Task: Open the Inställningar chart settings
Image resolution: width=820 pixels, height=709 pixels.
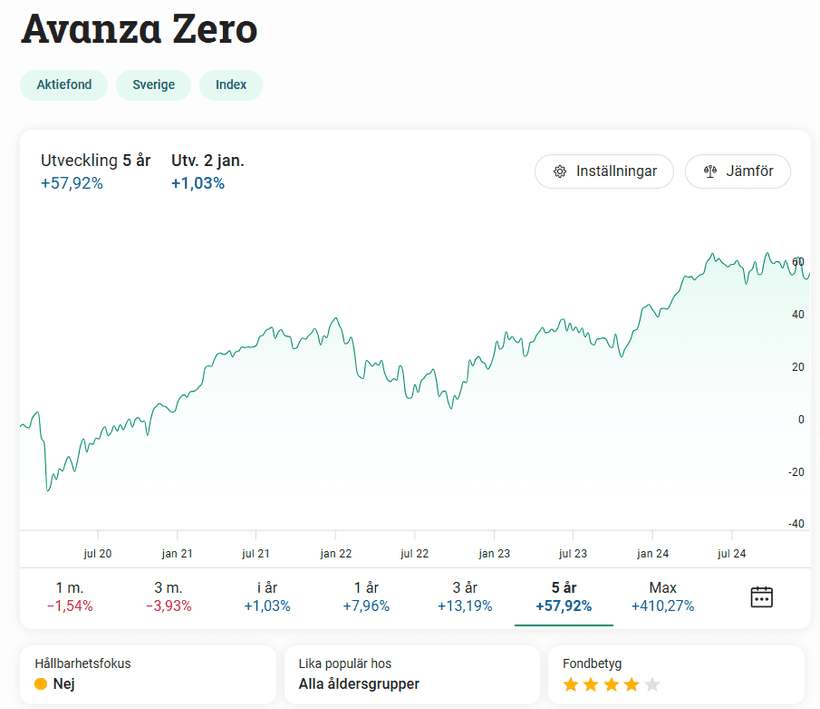Action: 604,171
